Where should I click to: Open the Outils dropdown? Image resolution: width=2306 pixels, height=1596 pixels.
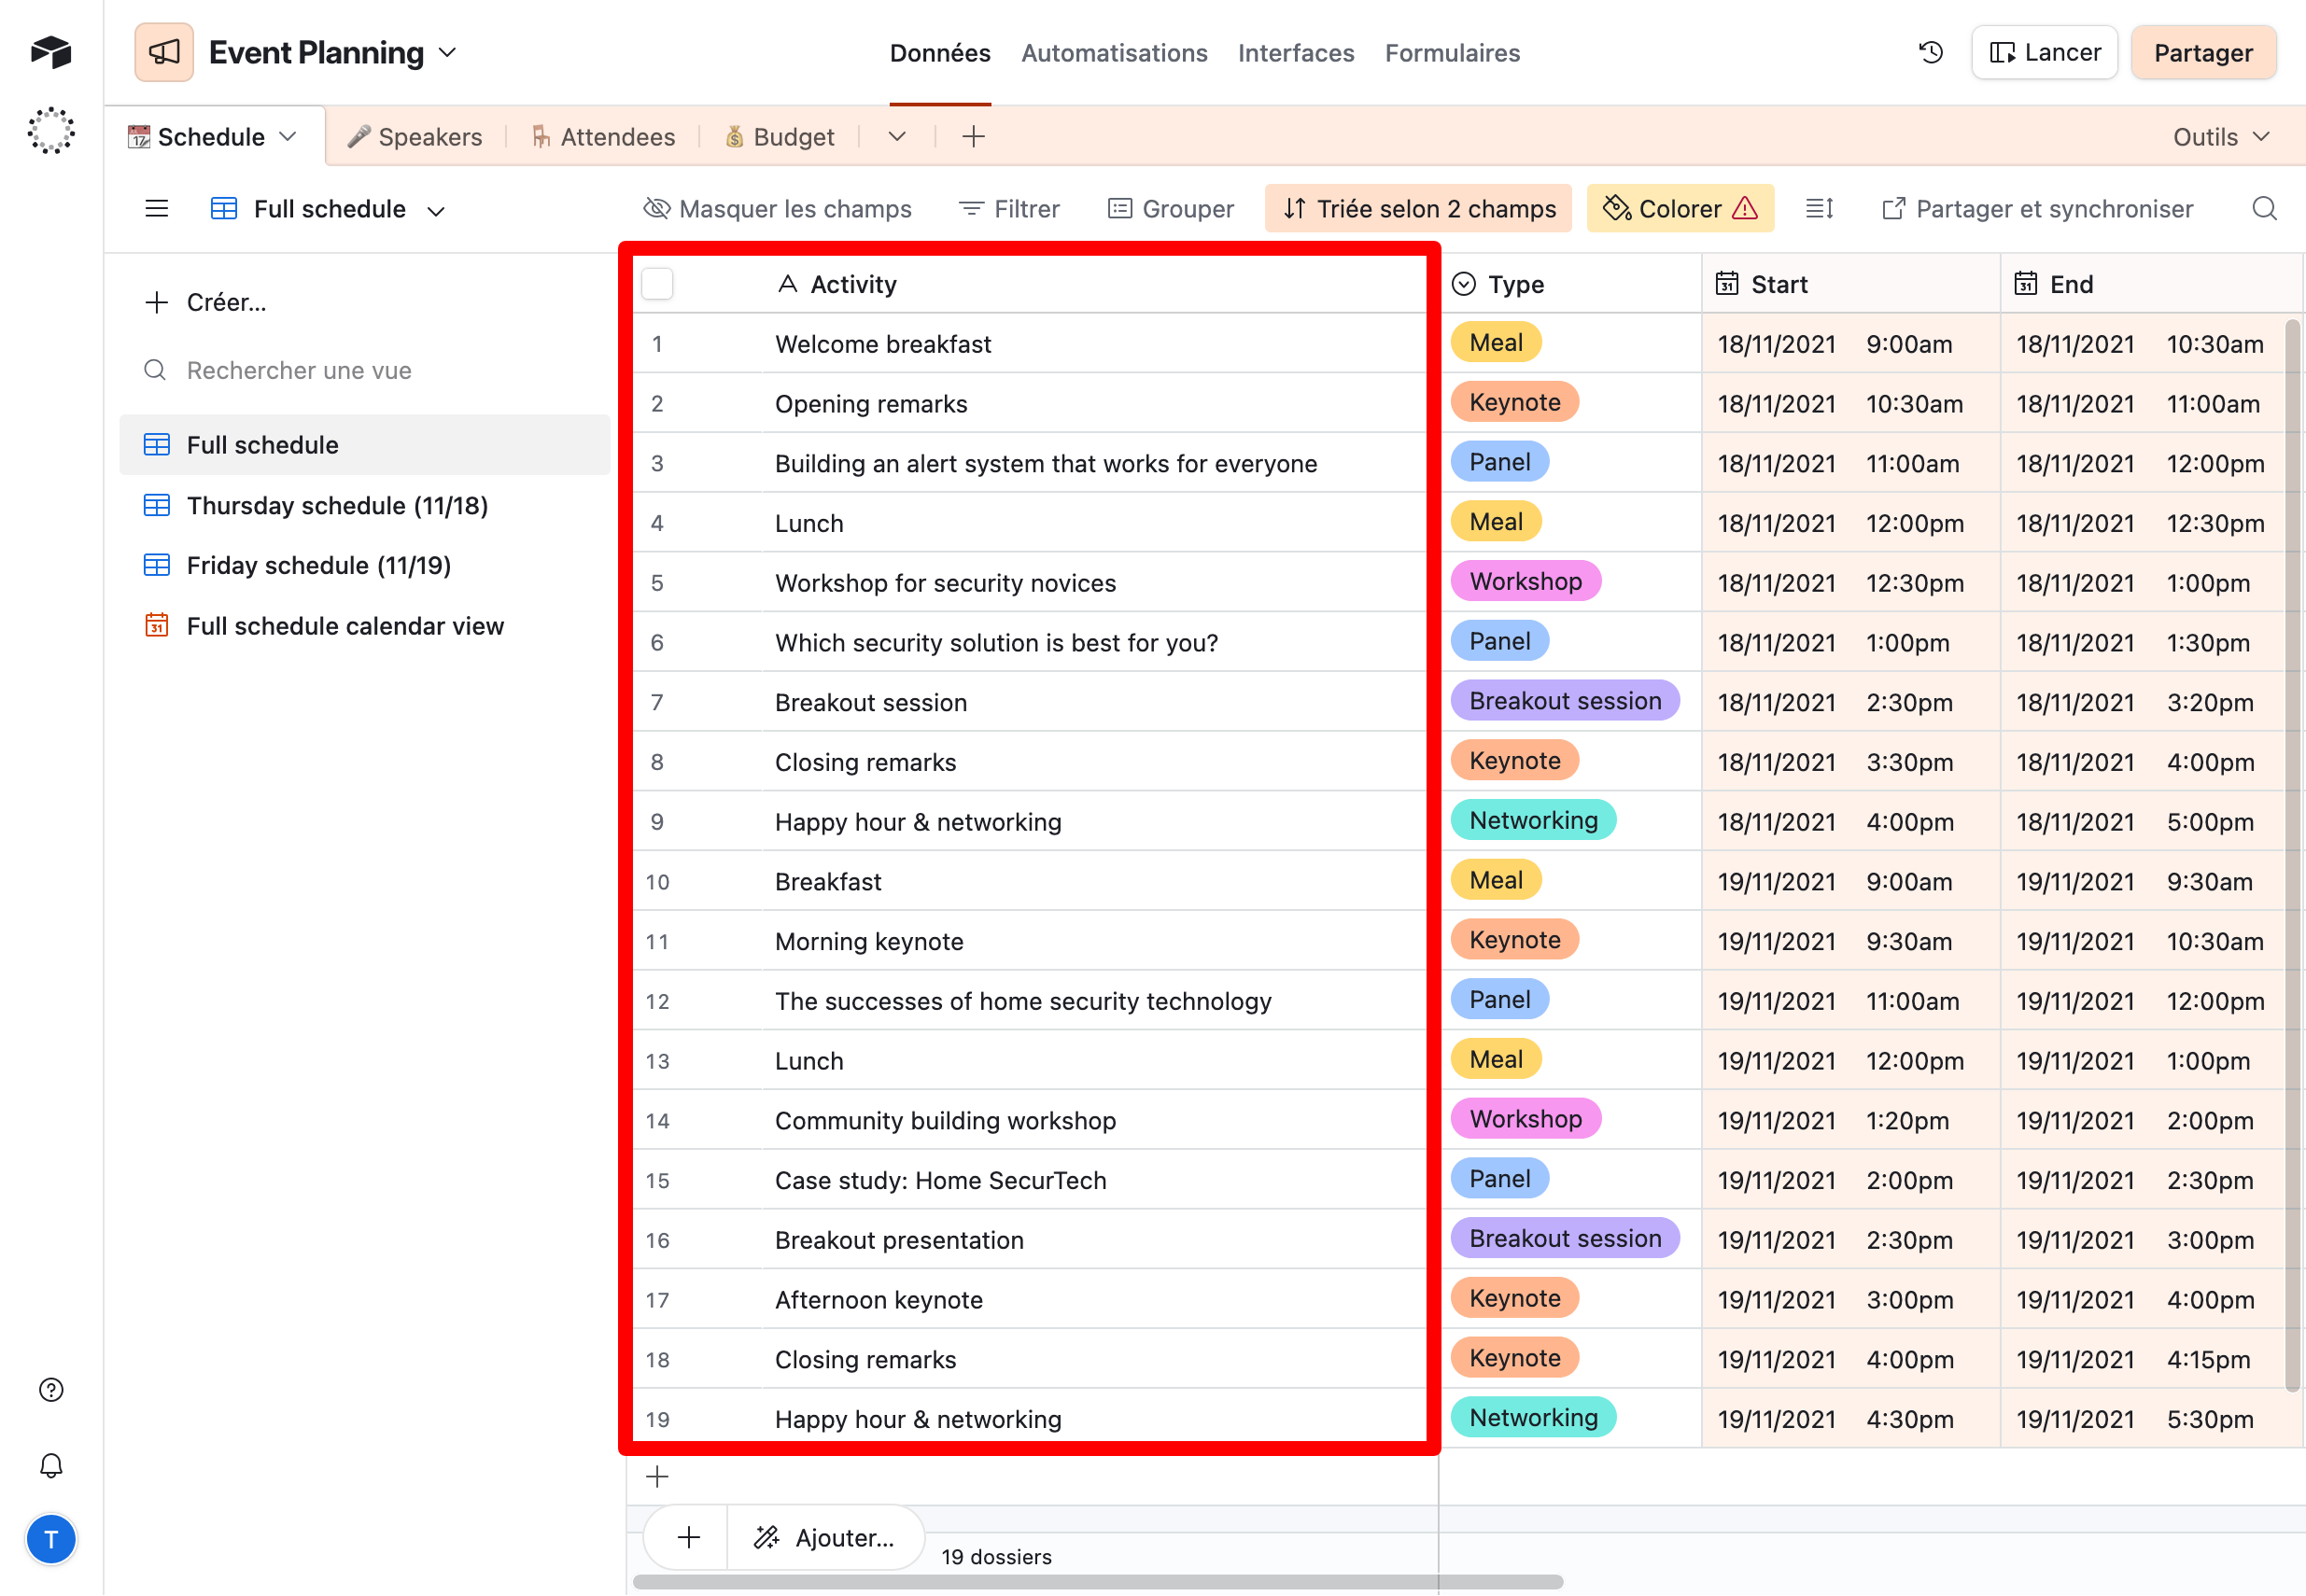(2221, 137)
